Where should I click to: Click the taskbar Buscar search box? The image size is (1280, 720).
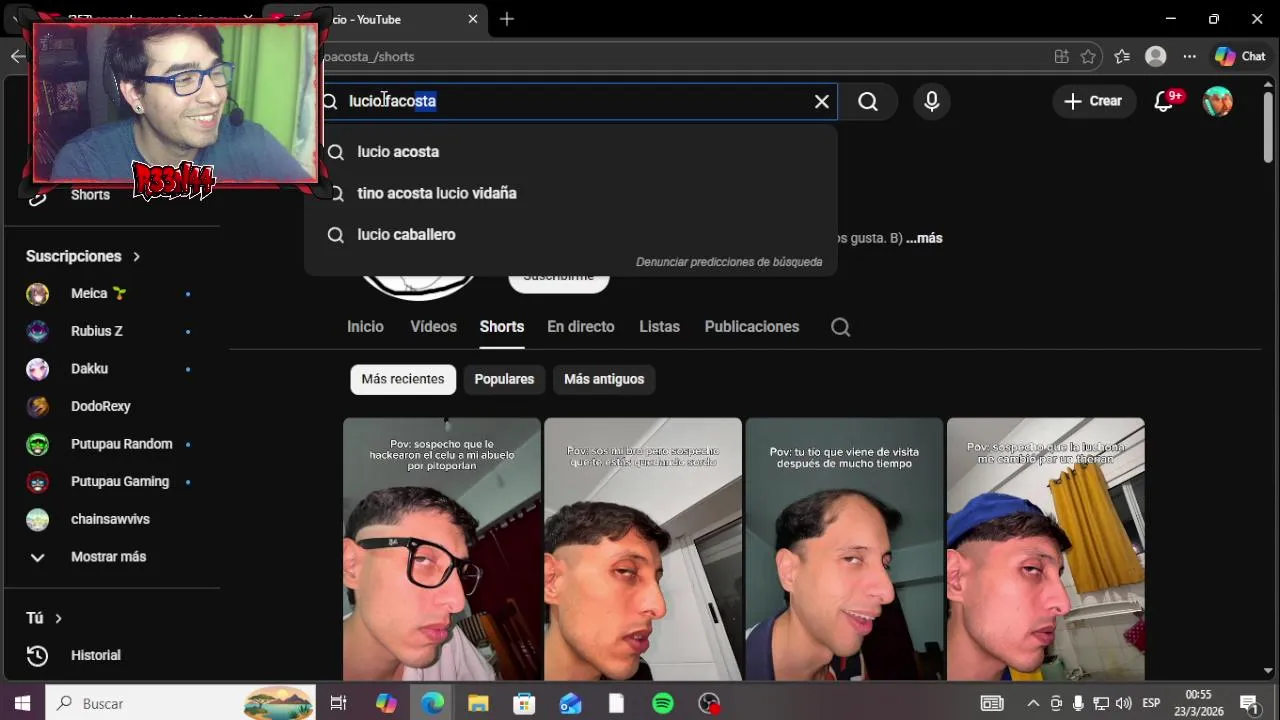181,704
